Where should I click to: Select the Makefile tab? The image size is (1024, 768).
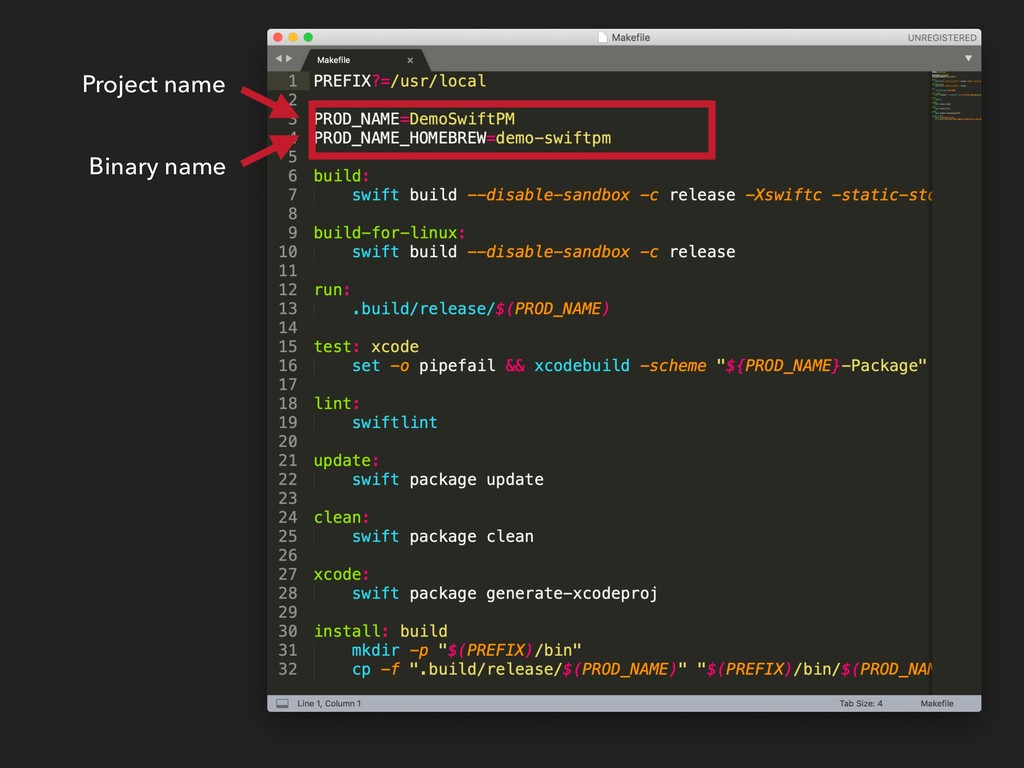click(x=334, y=60)
